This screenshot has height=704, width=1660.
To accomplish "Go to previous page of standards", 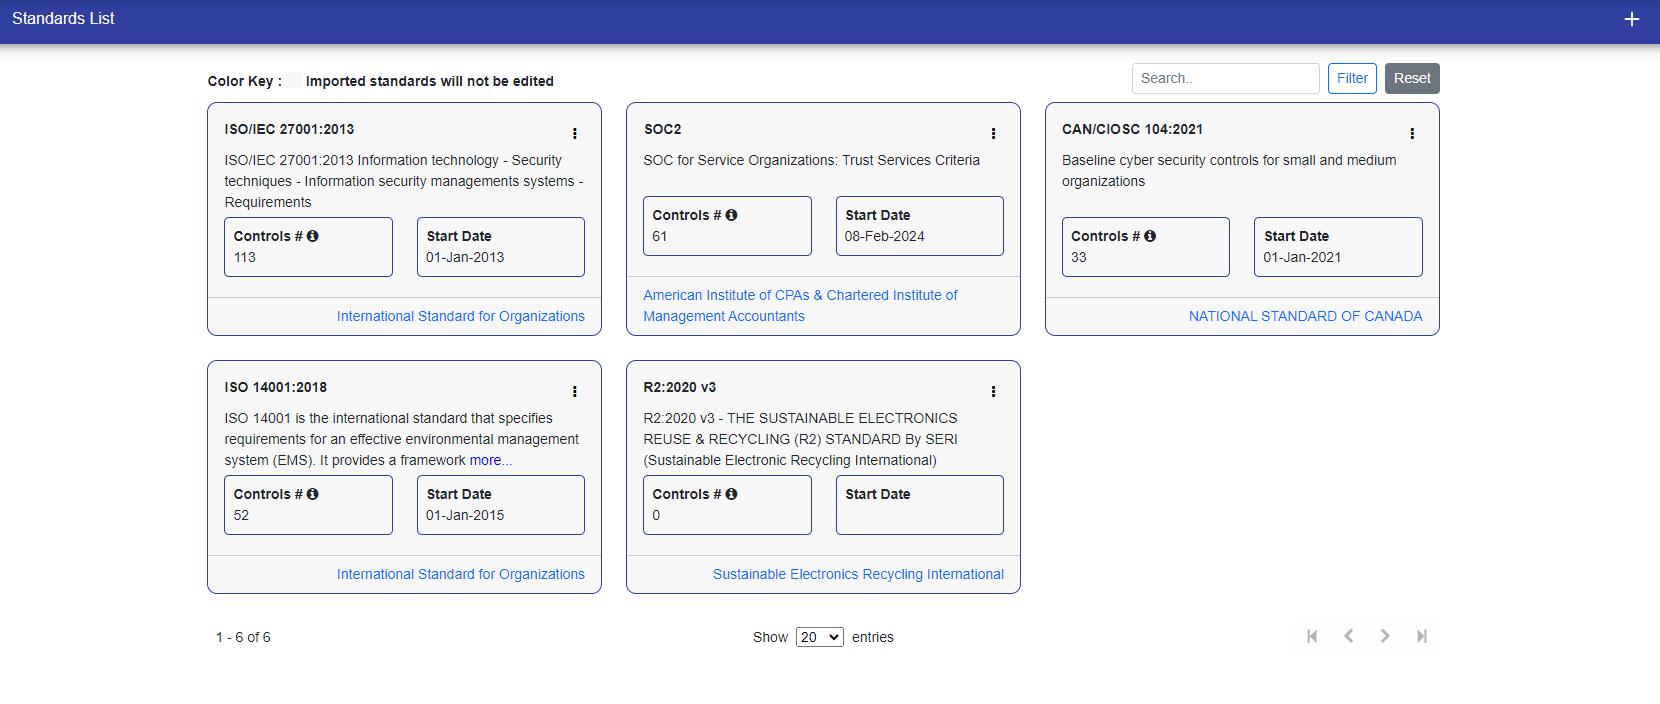I will (1348, 636).
